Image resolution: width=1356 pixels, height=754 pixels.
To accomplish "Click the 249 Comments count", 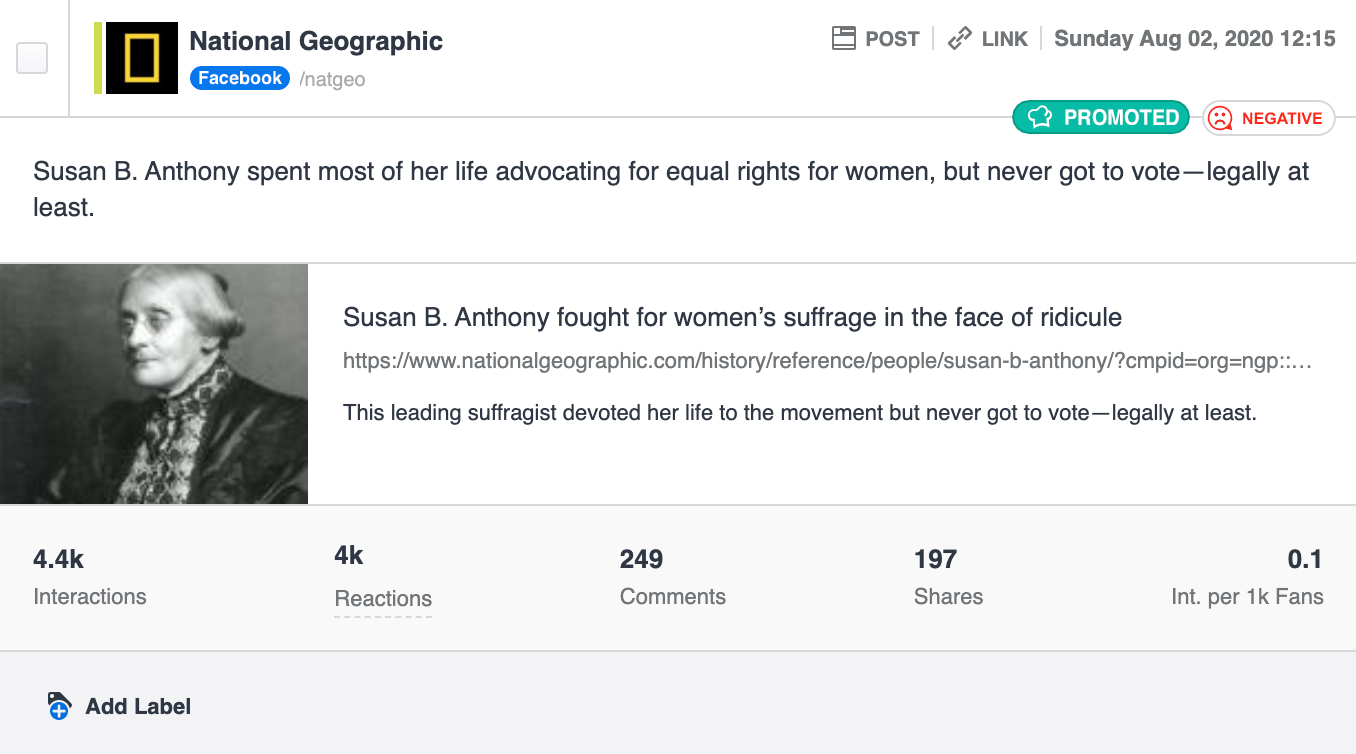I will [x=641, y=559].
